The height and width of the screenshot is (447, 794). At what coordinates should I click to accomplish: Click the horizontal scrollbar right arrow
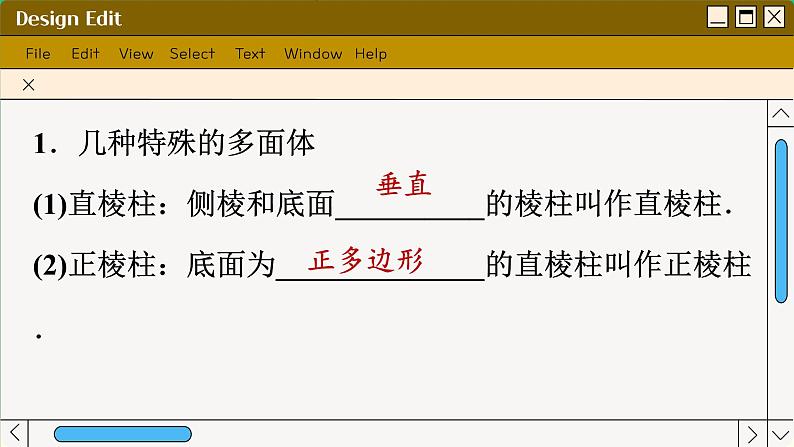point(753,434)
